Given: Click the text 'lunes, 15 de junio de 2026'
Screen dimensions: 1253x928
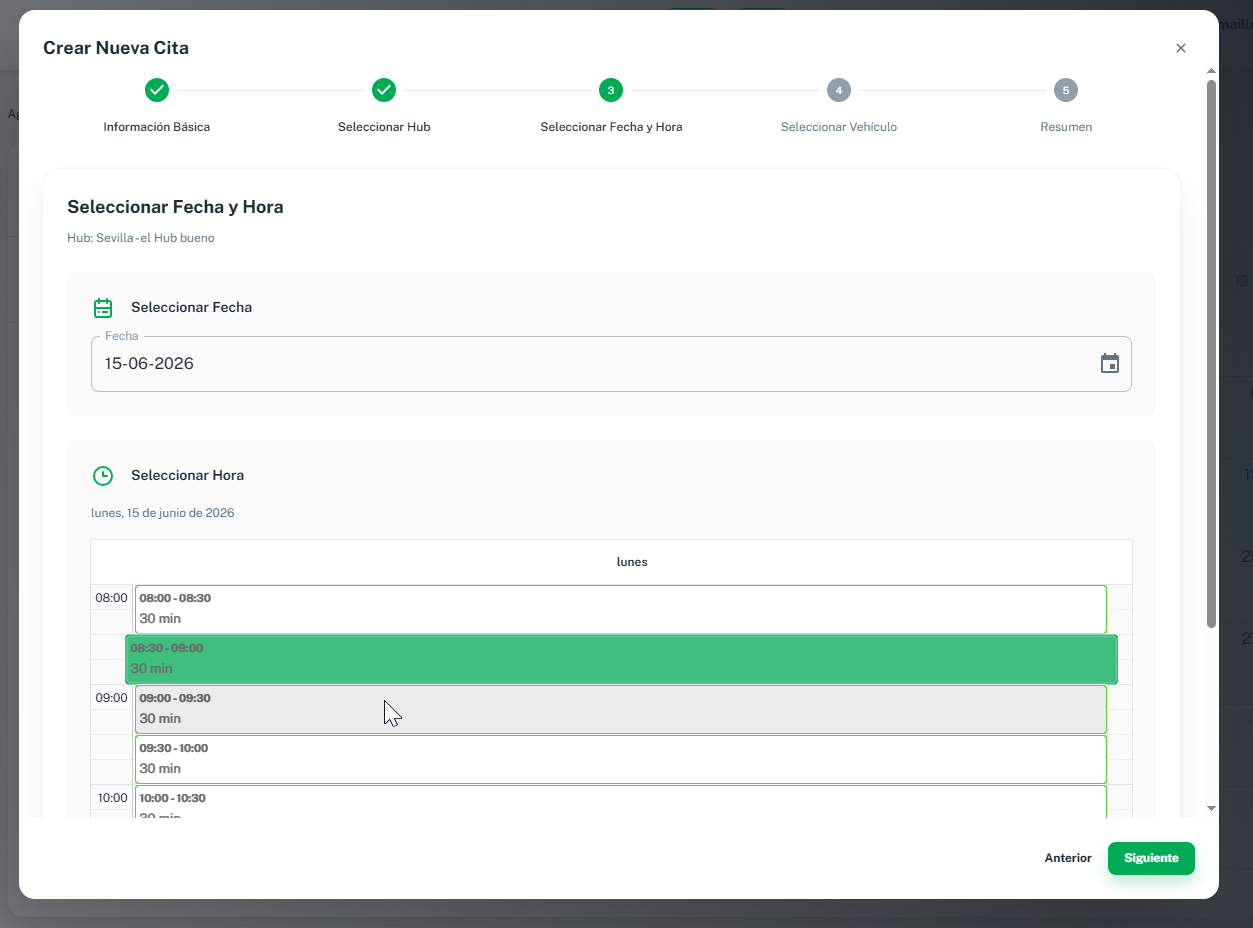Looking at the screenshot, I should (x=163, y=513).
